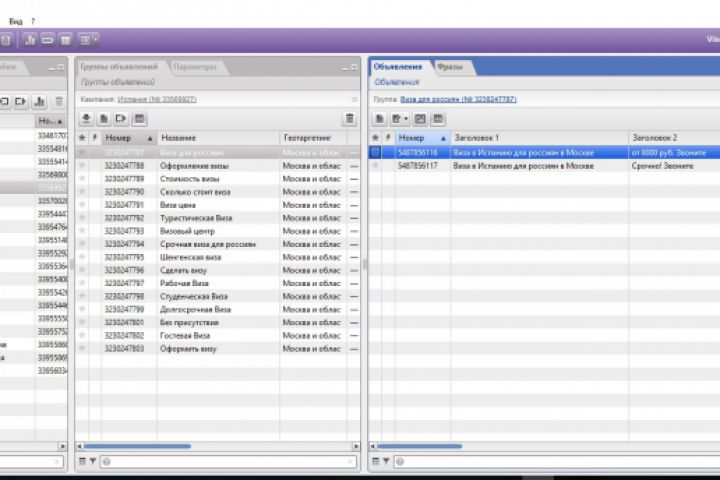Screen dimensions: 720x480
Task: Open the group link Виза для россиян
Action: click(458, 100)
